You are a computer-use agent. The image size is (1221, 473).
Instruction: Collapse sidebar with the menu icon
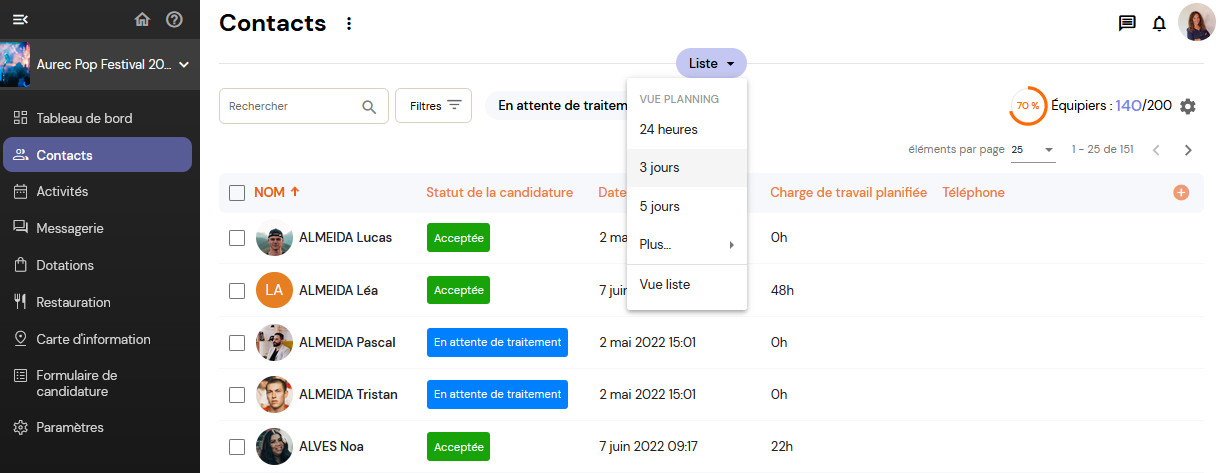20,19
